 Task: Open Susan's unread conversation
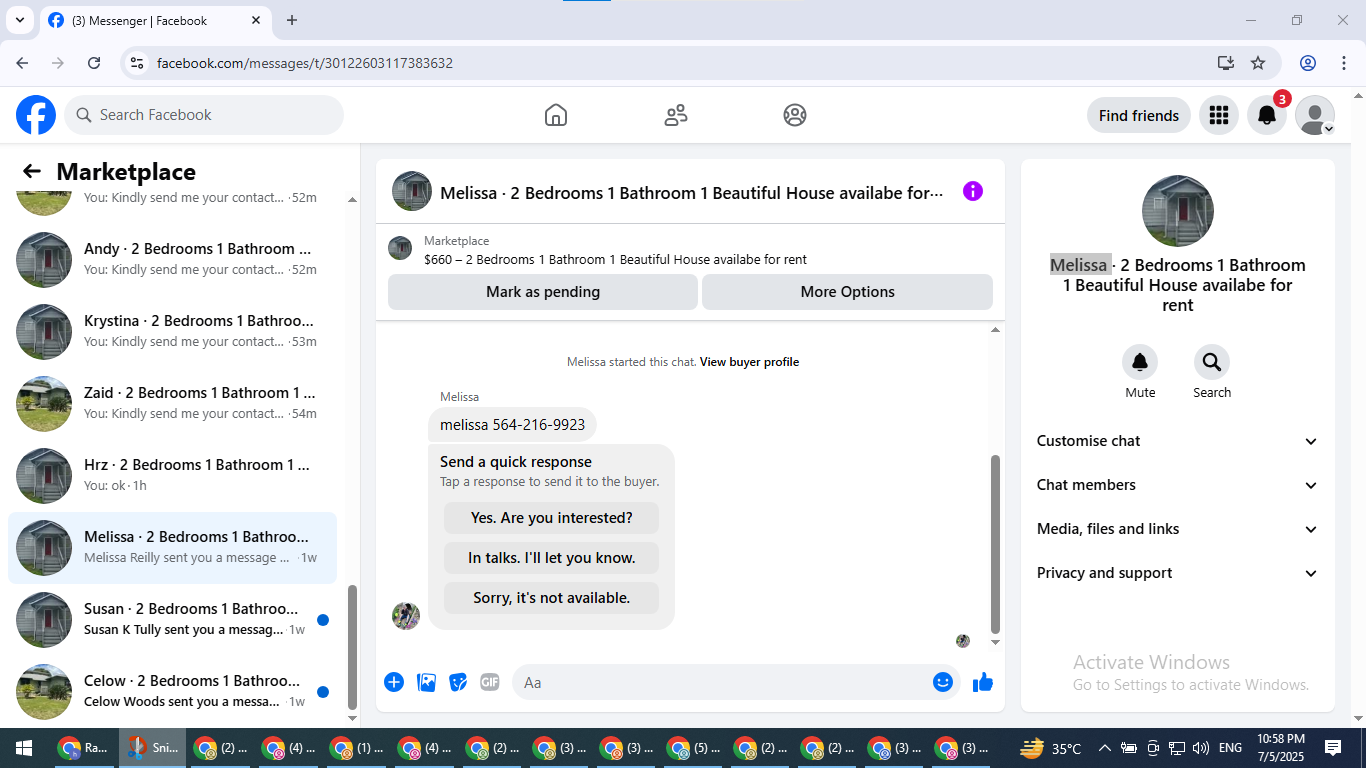[x=172, y=619]
